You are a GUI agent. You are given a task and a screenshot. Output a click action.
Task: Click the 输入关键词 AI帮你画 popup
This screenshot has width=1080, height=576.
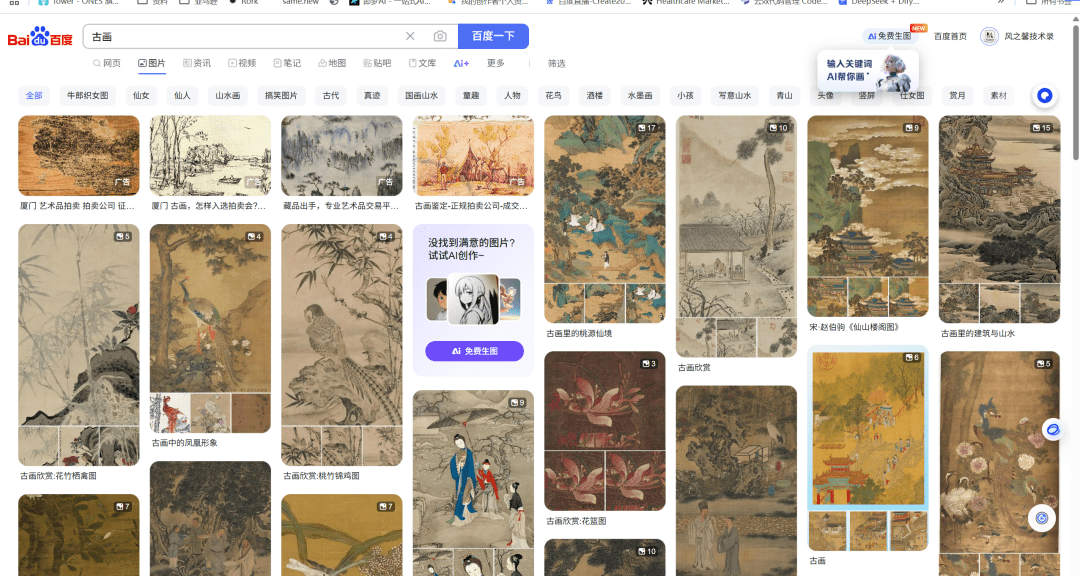click(x=868, y=70)
